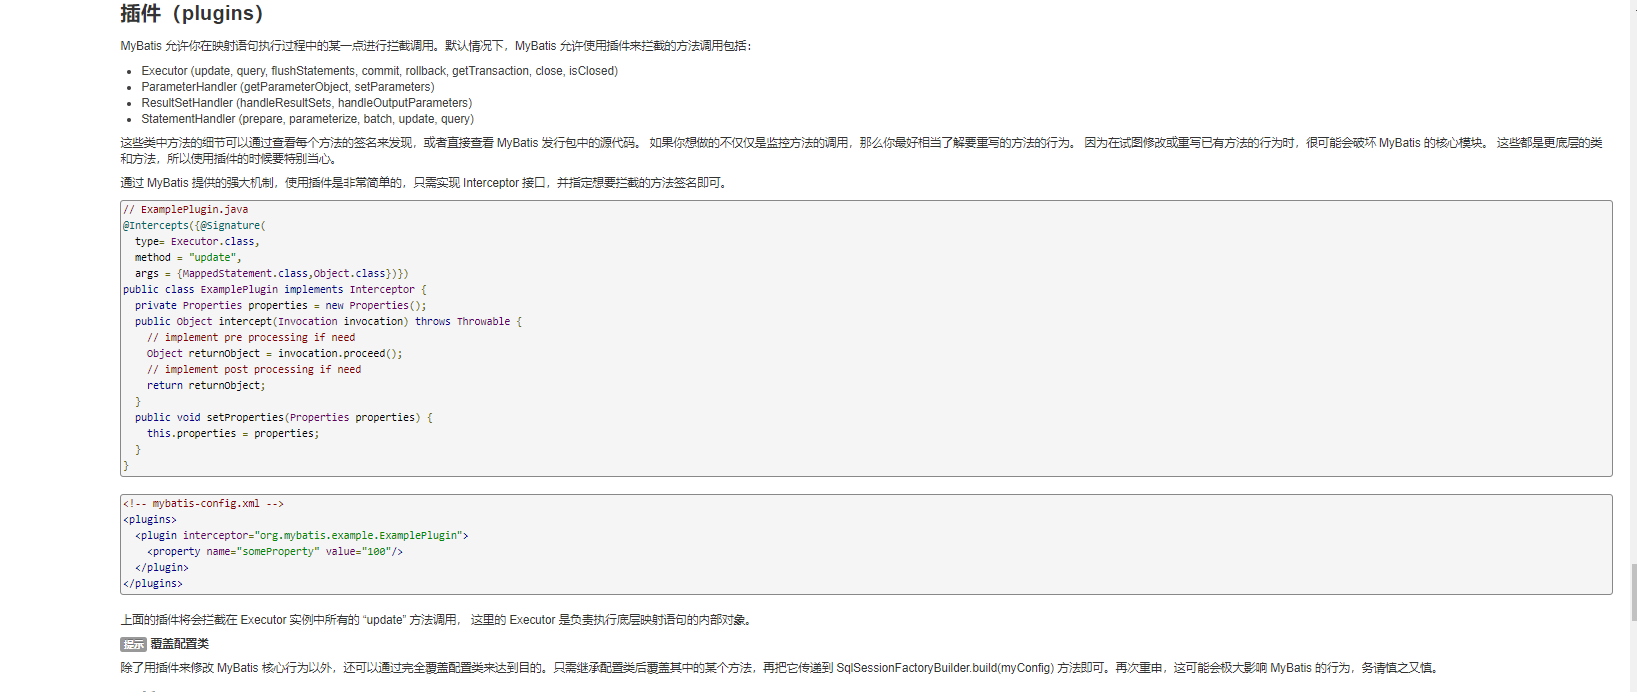
Task: Click the ResultSetHandler bullet list item
Action: point(307,103)
